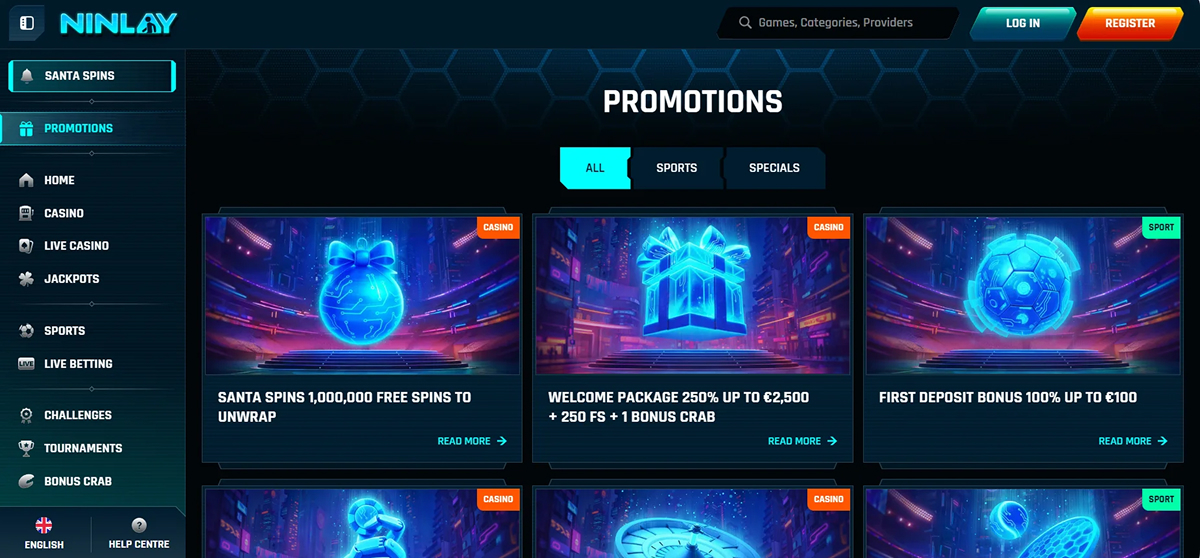The height and width of the screenshot is (558, 1200).
Task: Open Home via the house icon
Action: point(26,180)
